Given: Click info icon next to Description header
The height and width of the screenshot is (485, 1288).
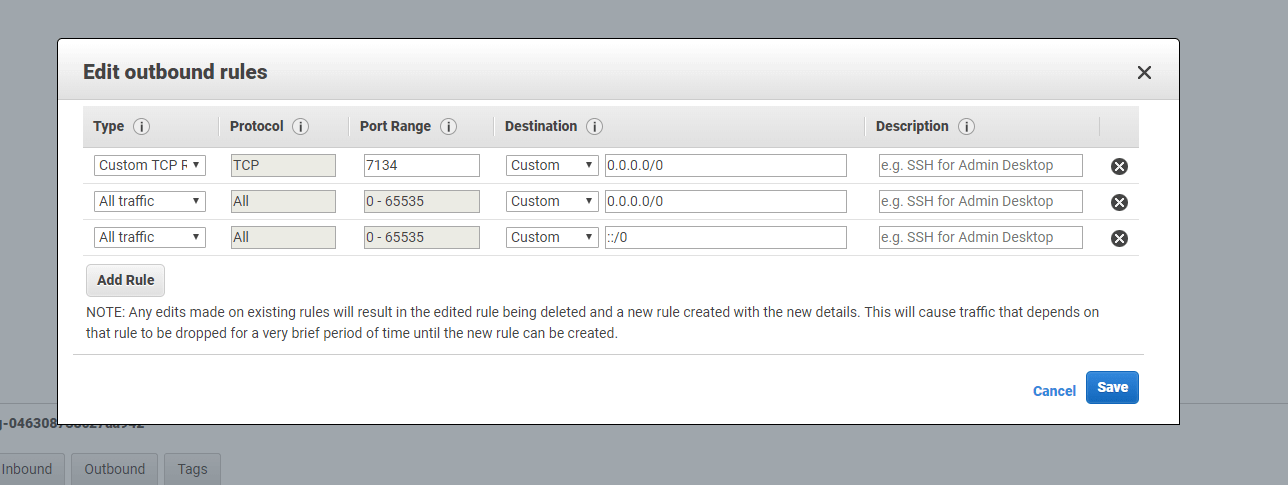Looking at the screenshot, I should coord(966,127).
